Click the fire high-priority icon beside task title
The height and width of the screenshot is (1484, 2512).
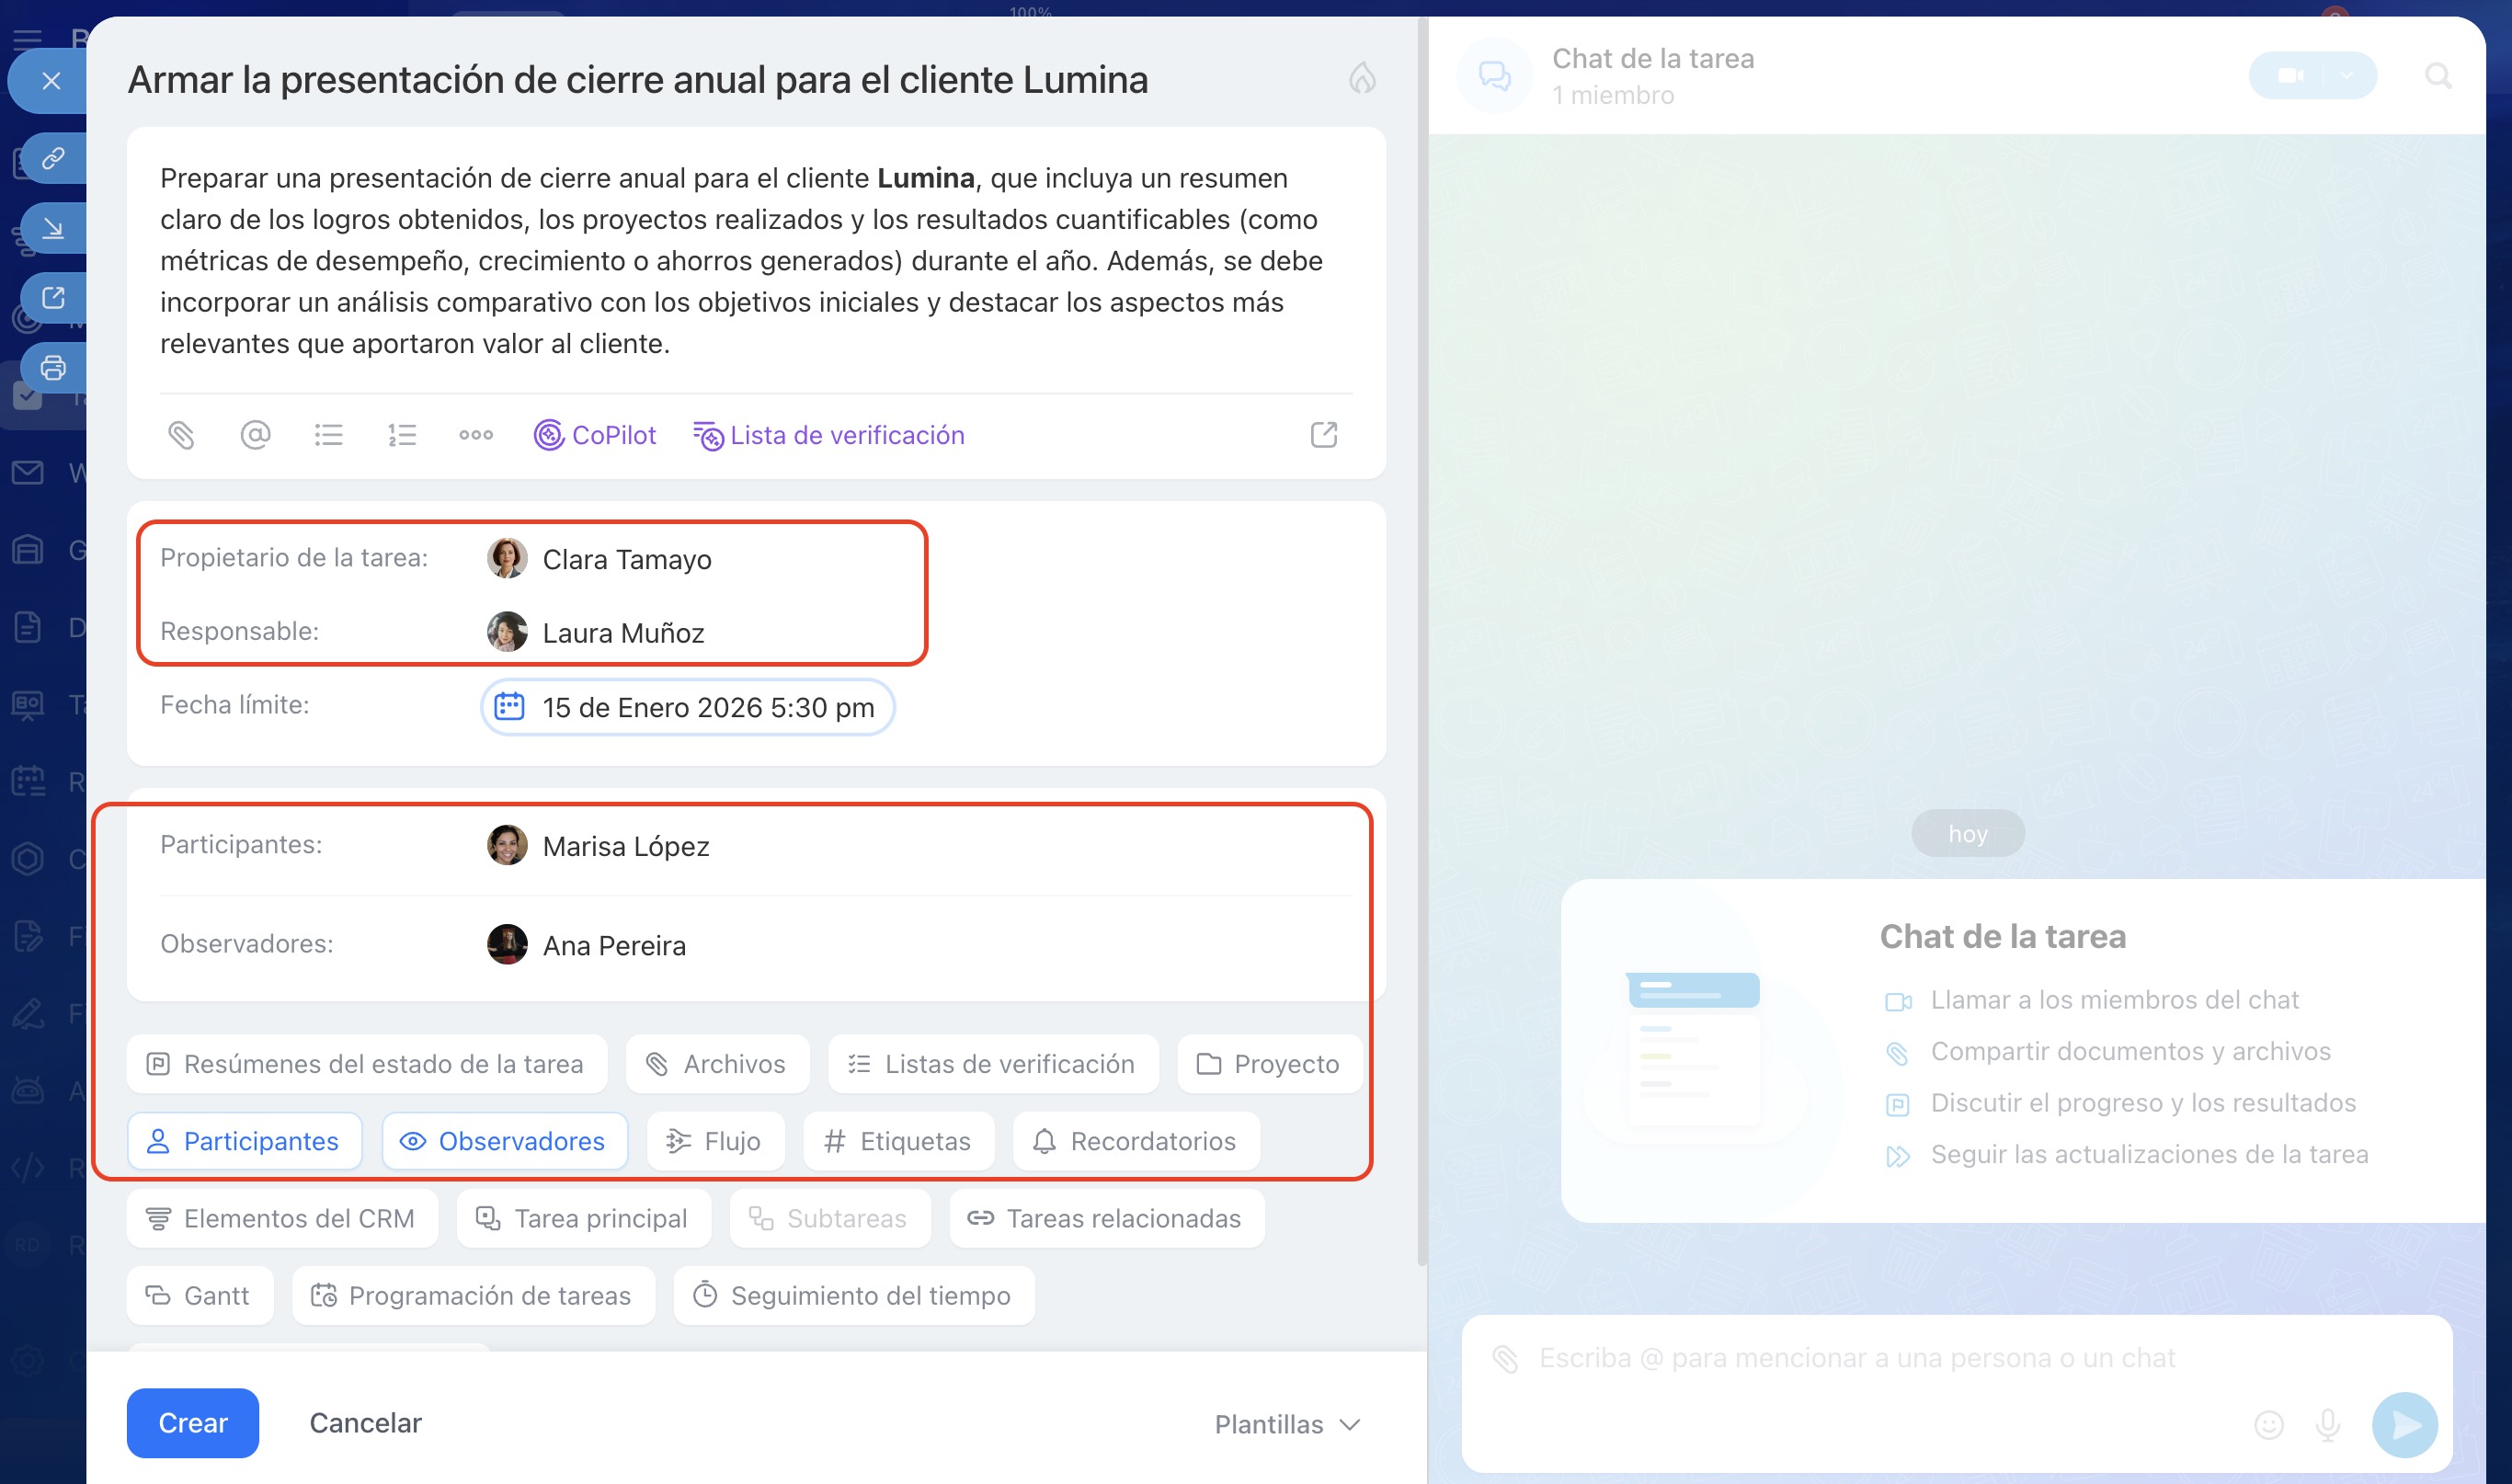pos(1362,79)
